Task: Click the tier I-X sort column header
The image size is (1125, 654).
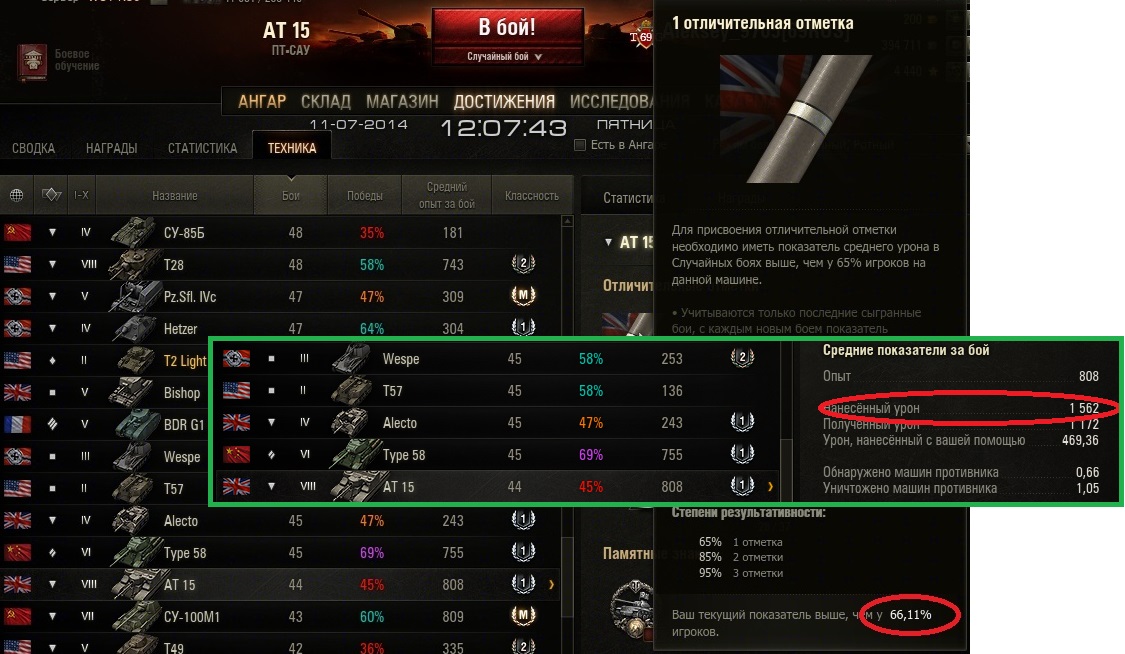Action: click(x=81, y=195)
